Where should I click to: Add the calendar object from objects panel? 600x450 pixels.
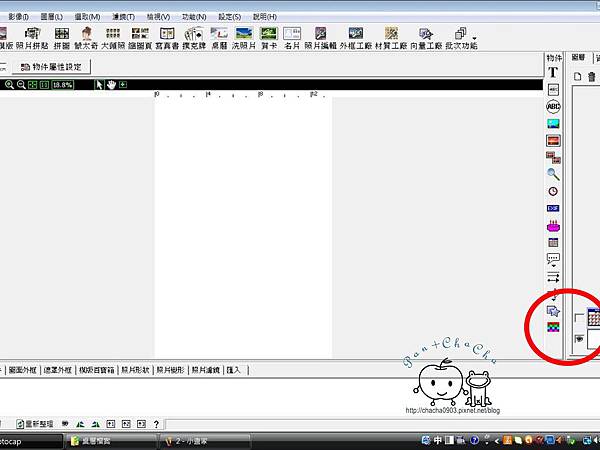[553, 242]
